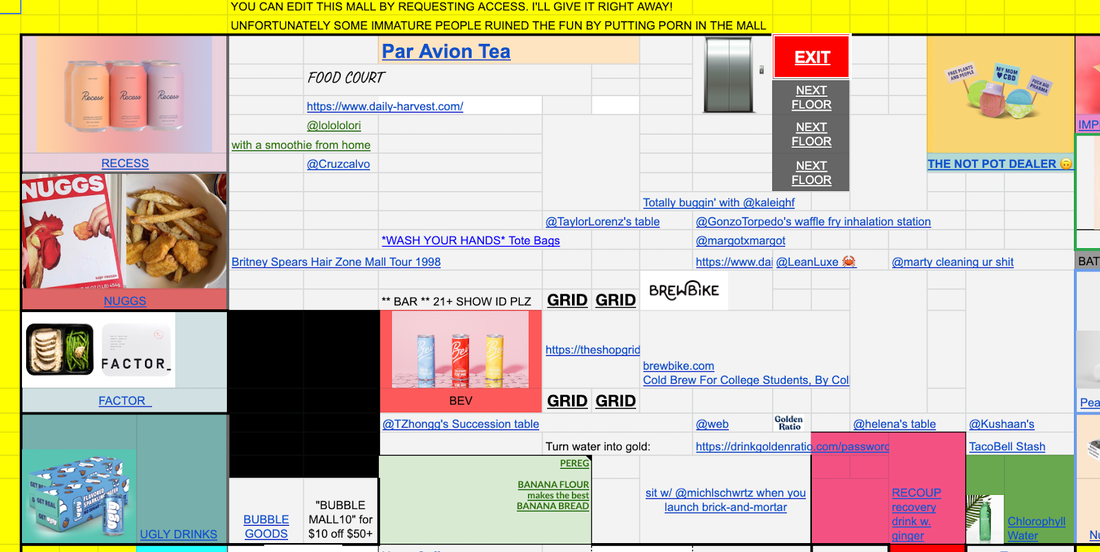This screenshot has height=552, width=1100.
Task: Select the FOOD COURT heading cell
Action: coord(347,78)
